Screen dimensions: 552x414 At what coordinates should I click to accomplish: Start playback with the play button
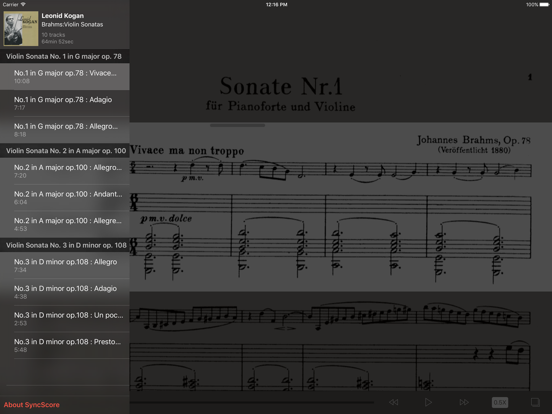pyautogui.click(x=428, y=402)
